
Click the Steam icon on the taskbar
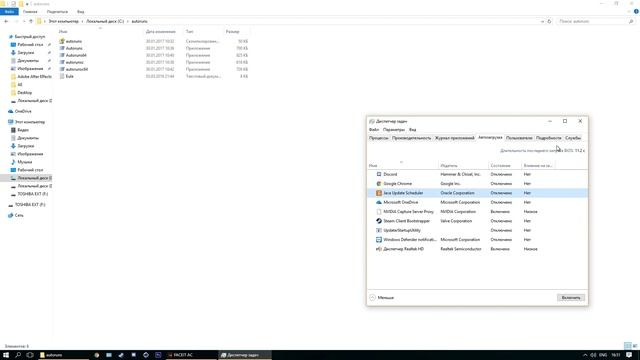coord(121,355)
